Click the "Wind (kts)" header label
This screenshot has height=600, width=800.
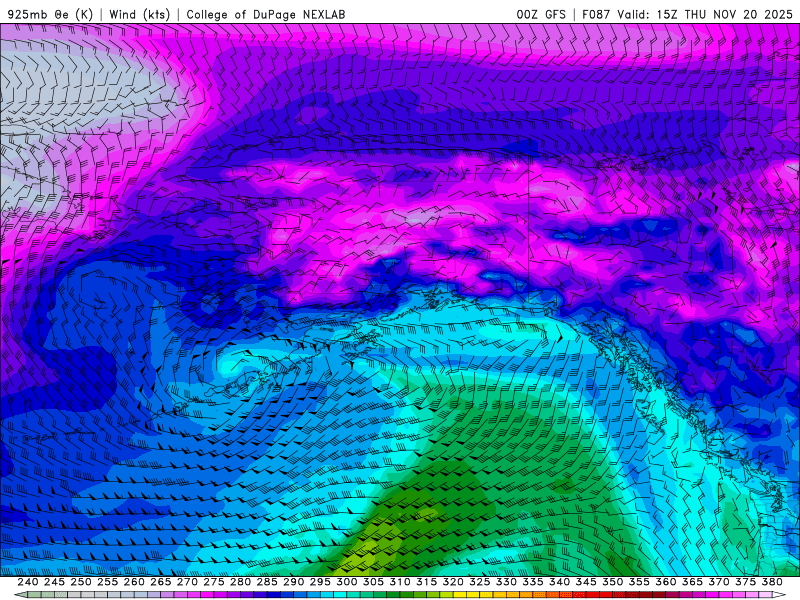pyautogui.click(x=140, y=14)
